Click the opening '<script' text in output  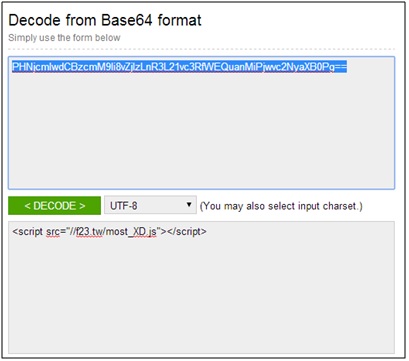27,231
